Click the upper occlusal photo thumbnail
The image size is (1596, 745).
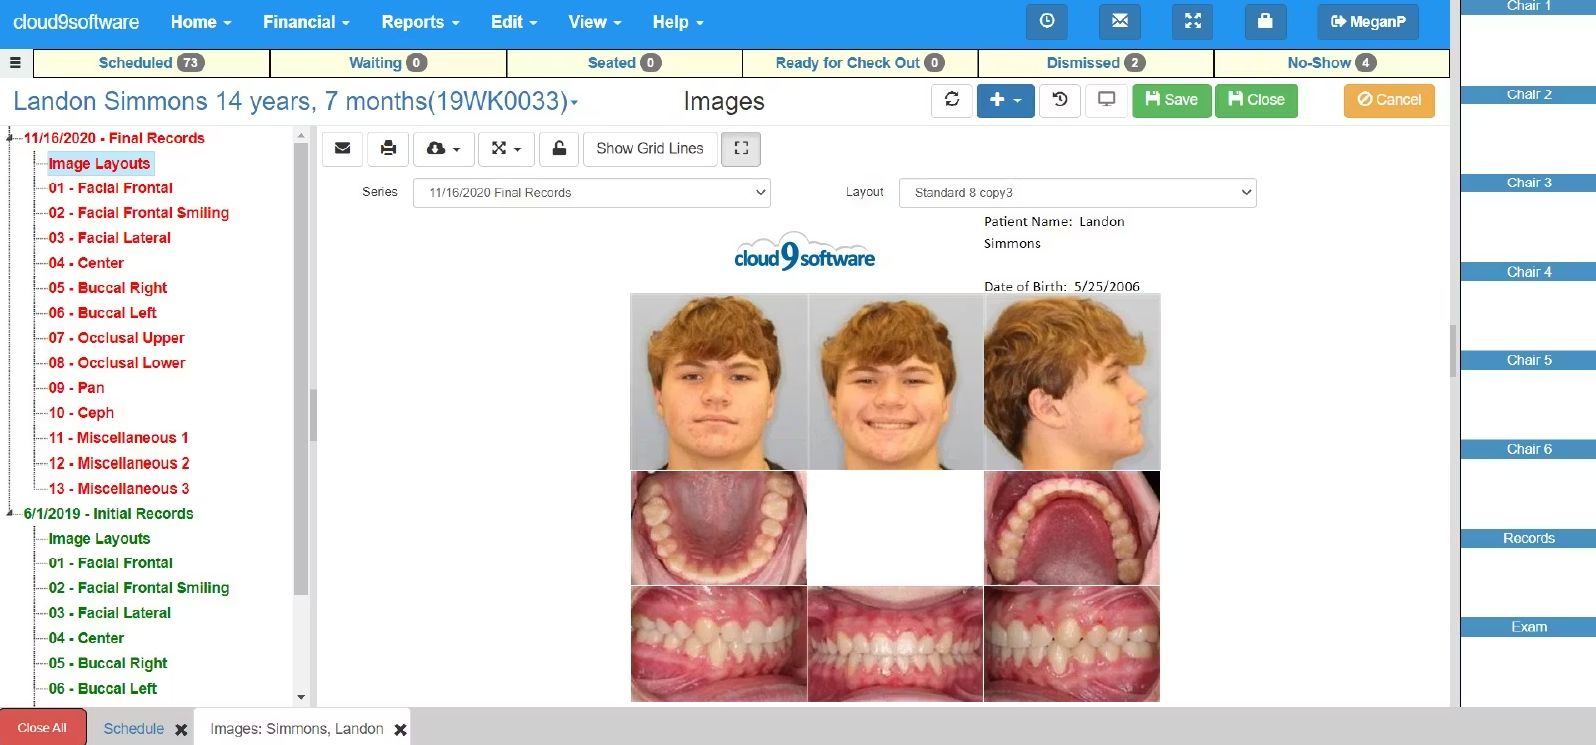pos(718,528)
